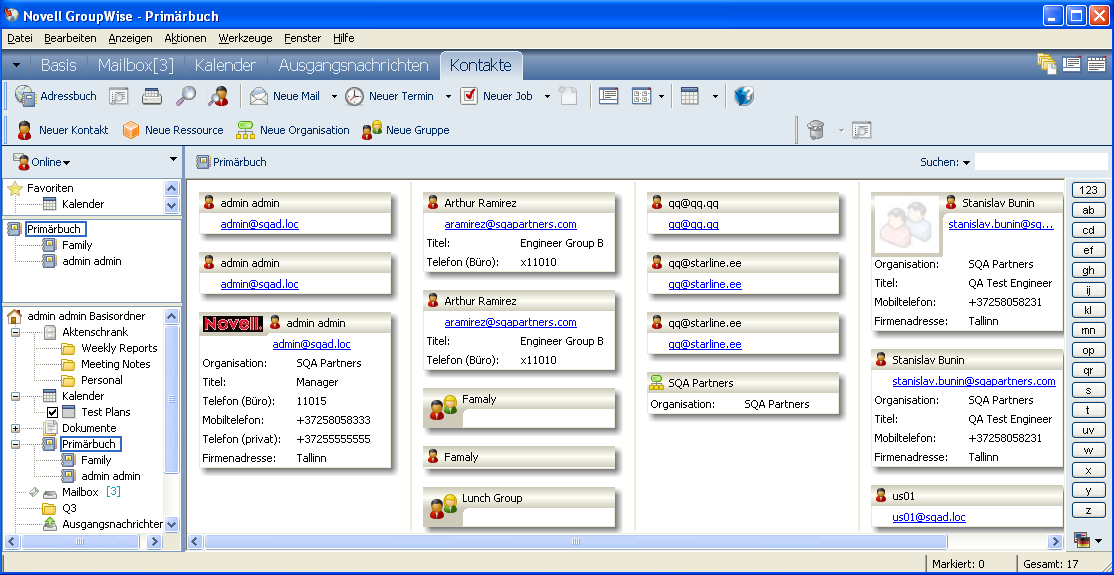Viewport: 1114px width, 575px height.
Task: Open the Neuer Job dropdown arrow
Action: [547, 97]
